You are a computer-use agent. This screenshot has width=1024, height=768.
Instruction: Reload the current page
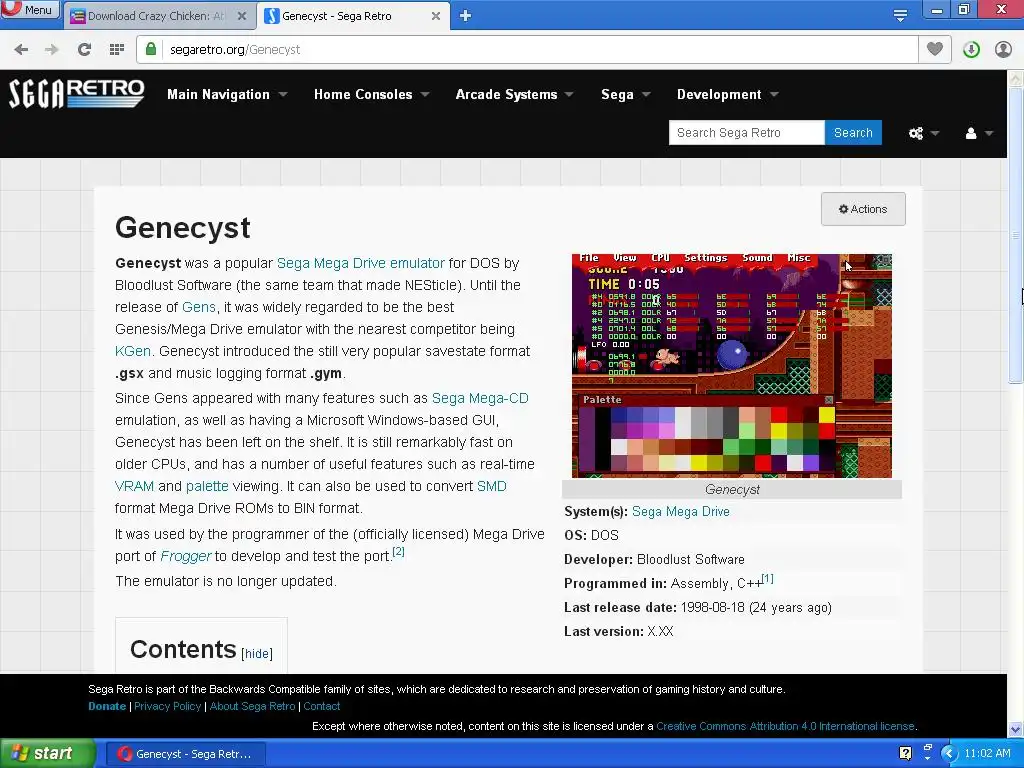tap(84, 50)
